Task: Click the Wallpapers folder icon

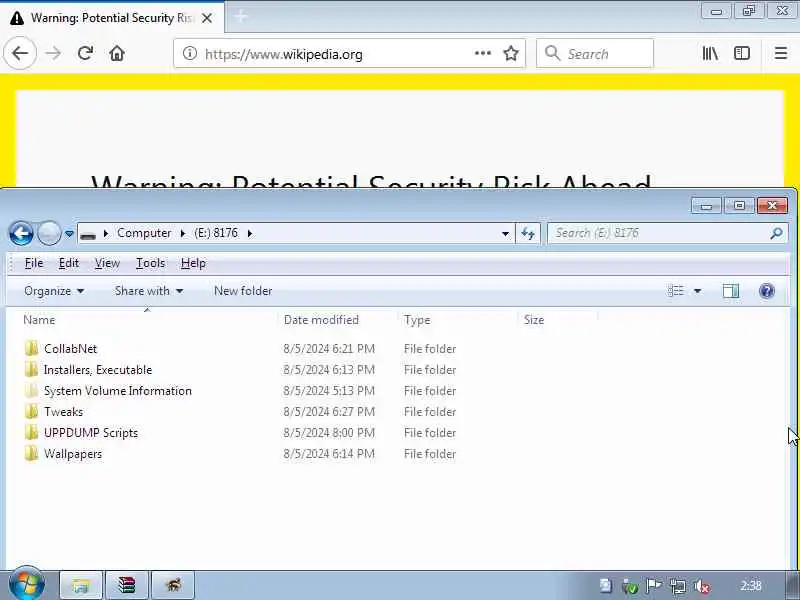Action: [32, 454]
